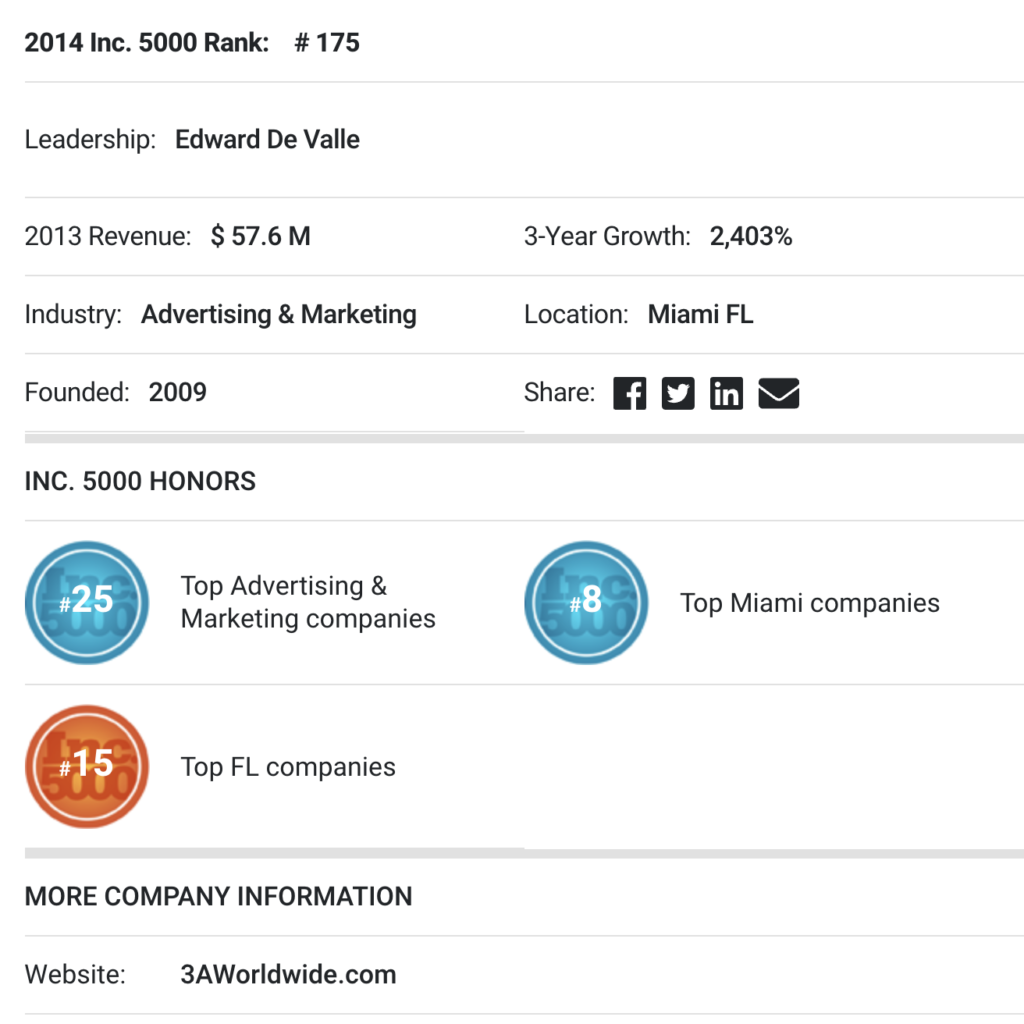Click the Miami FL location value
The image size is (1024, 1024).
click(x=700, y=314)
